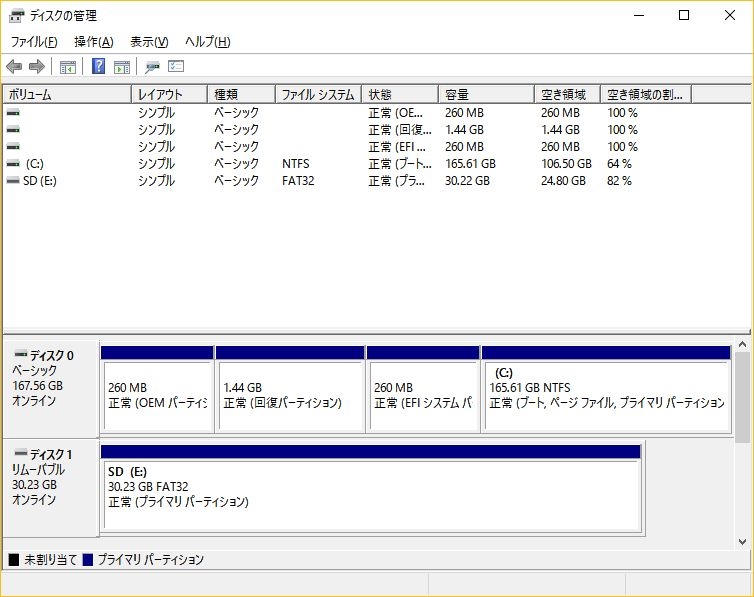Screen dimensions: 754x597
Task: Click the disk pane scroll down arrow
Action: click(x=742, y=542)
